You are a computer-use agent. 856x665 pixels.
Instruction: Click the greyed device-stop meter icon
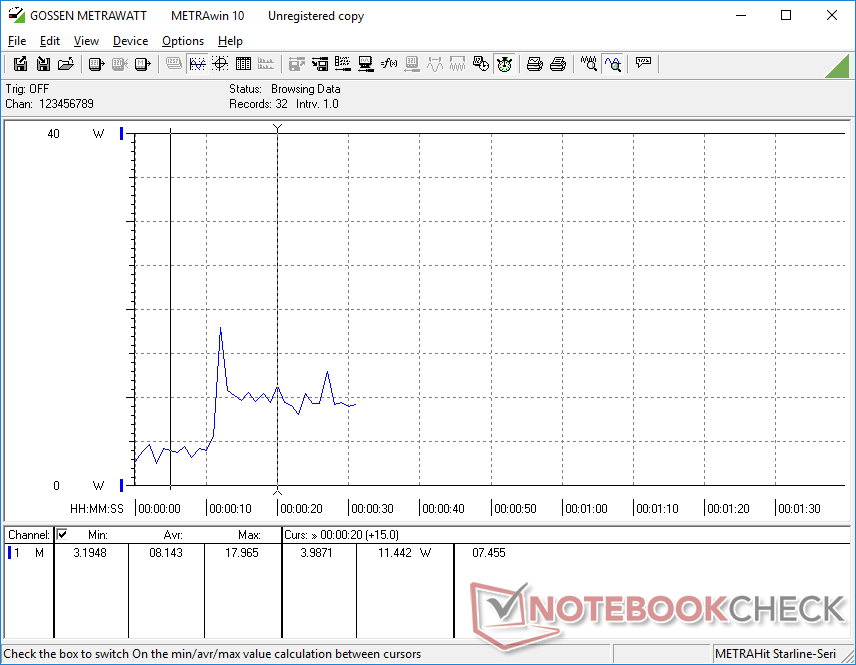pyautogui.click(x=120, y=64)
